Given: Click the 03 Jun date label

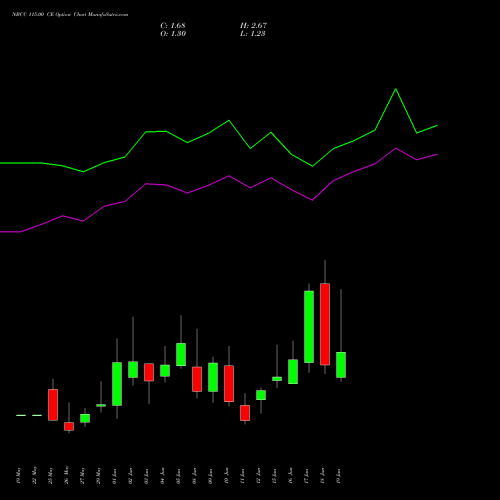Looking at the screenshot, I should tap(146, 476).
